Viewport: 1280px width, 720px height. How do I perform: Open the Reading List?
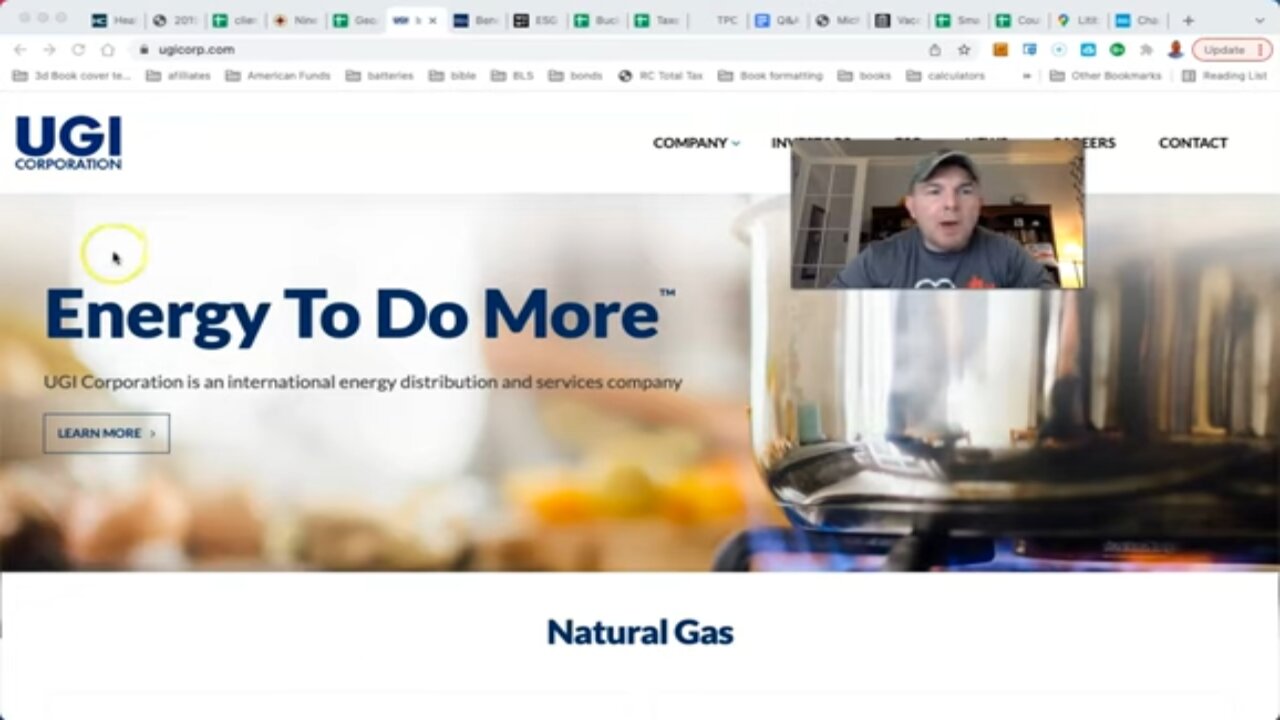point(1224,76)
